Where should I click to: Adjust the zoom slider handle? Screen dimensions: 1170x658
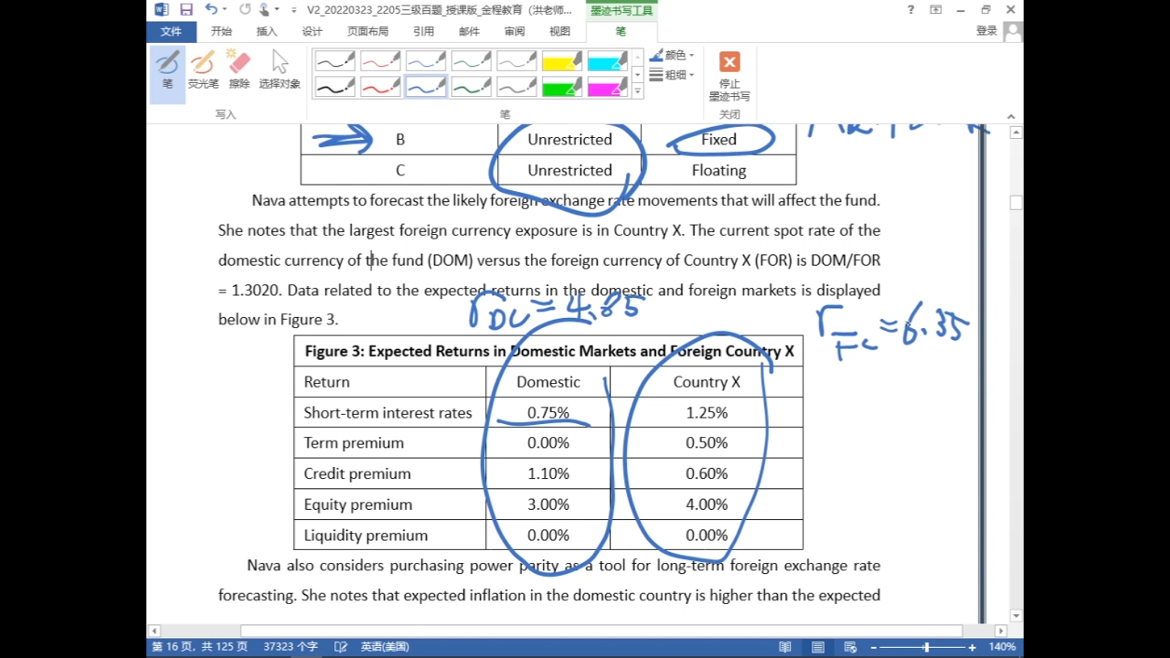(927, 648)
